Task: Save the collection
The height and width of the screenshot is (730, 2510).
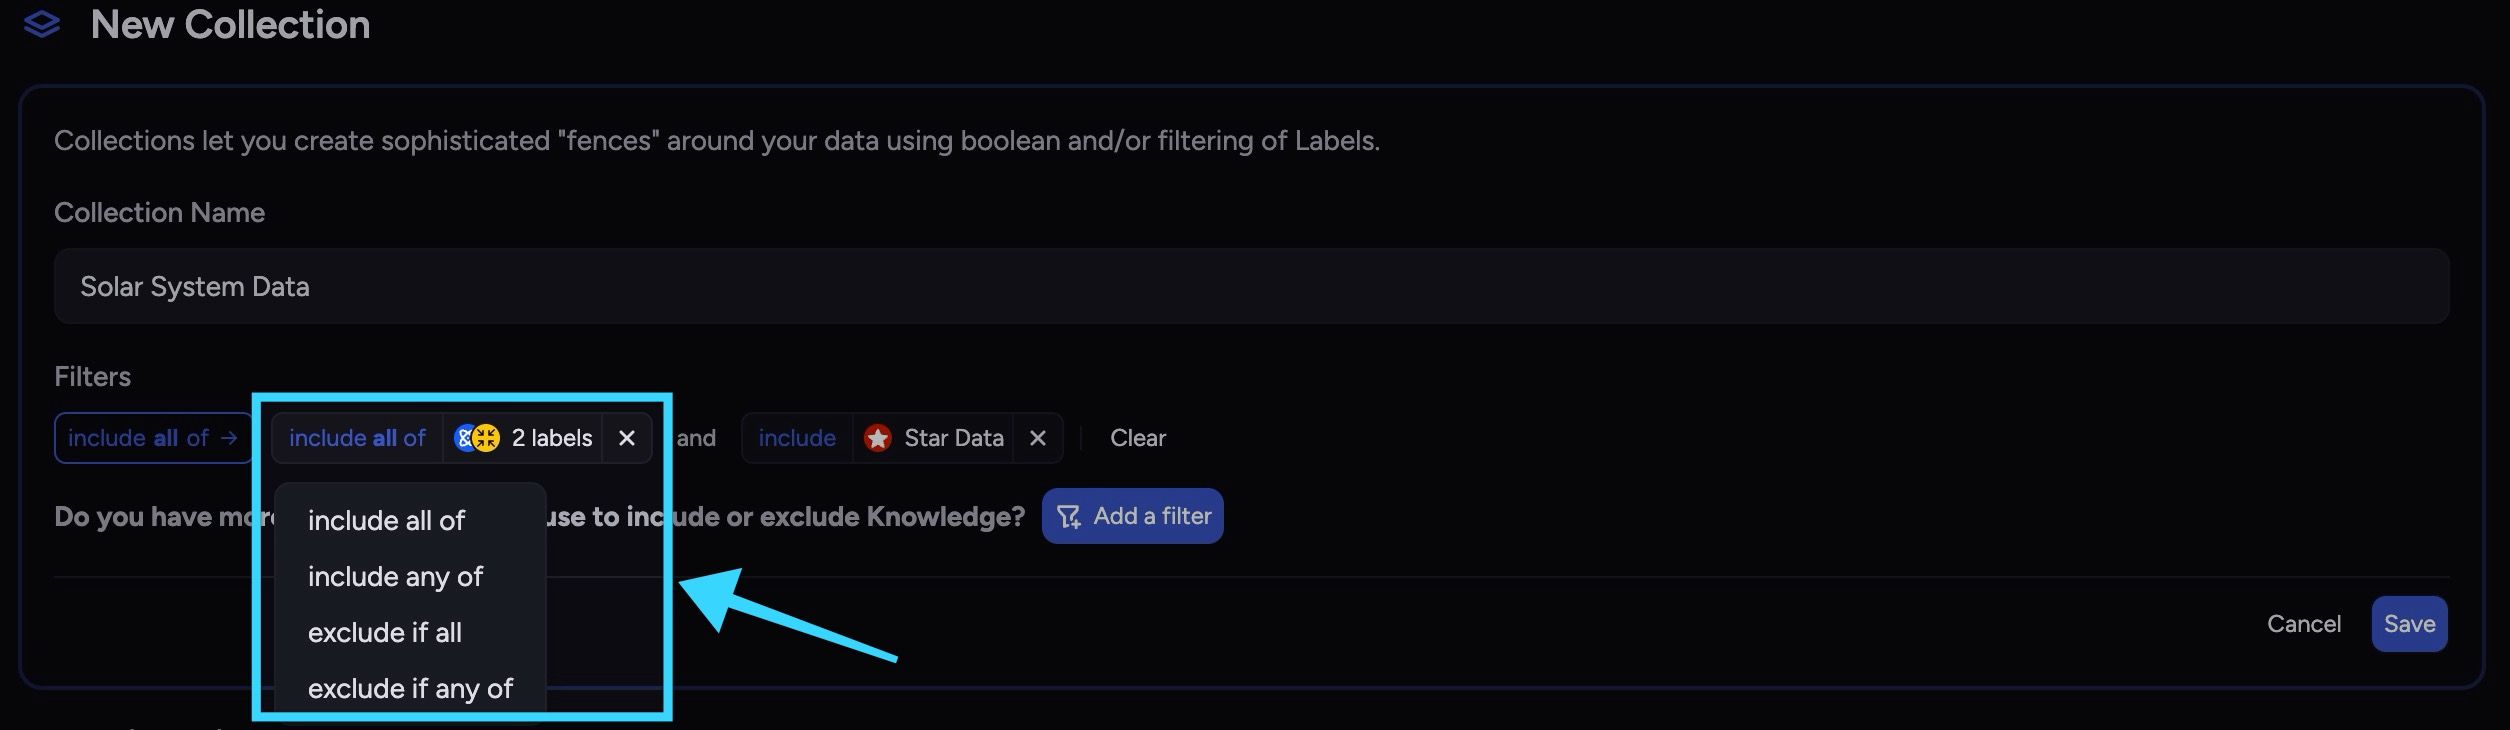Action: tap(2409, 624)
